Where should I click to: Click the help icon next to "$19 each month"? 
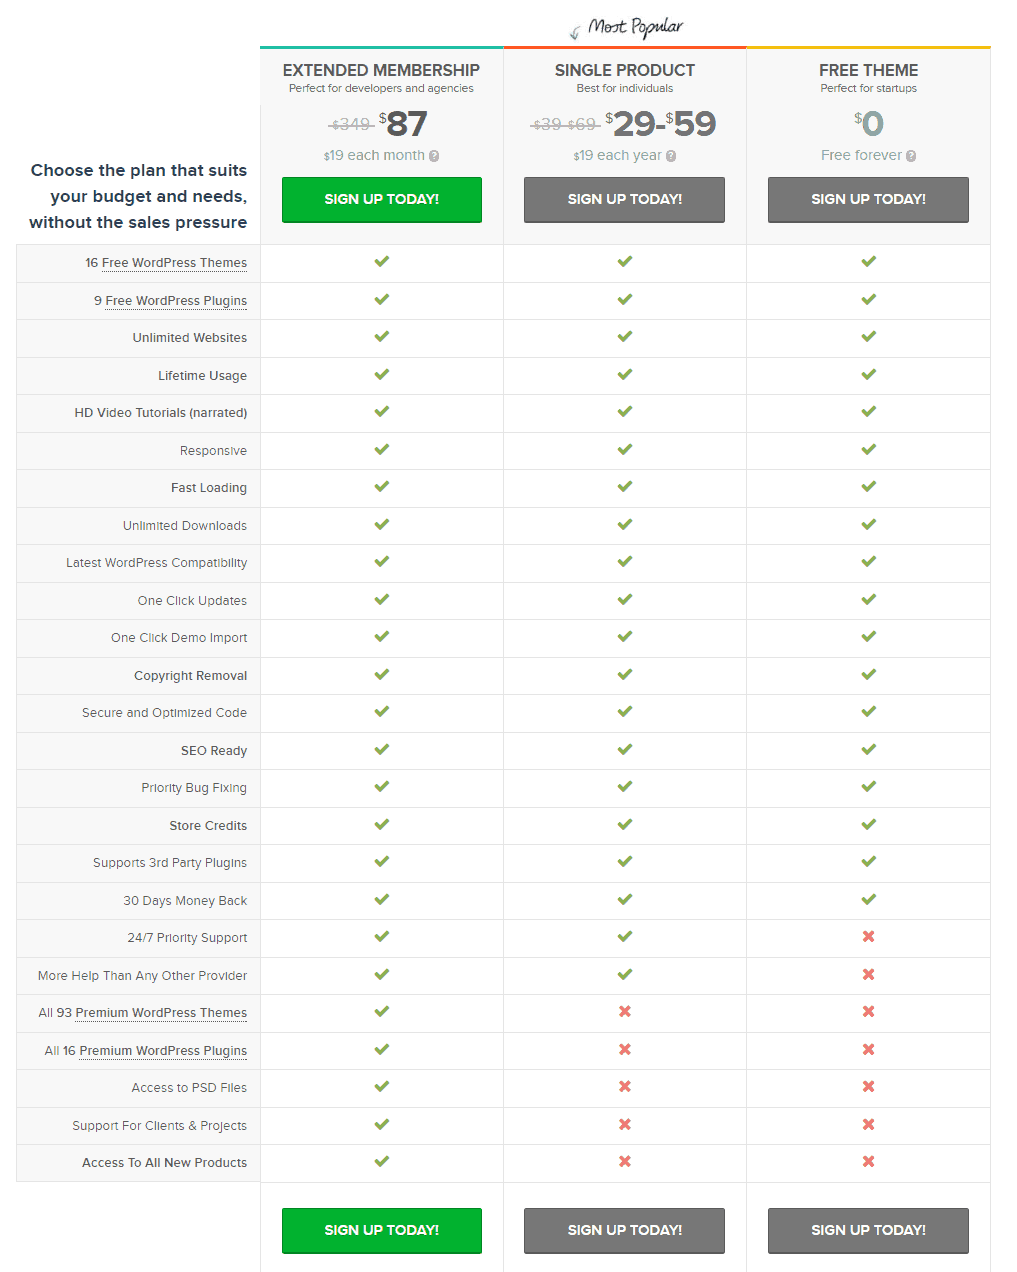tap(434, 156)
